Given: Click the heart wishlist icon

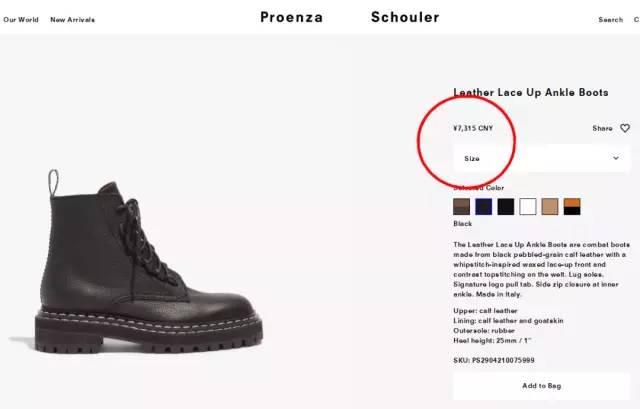Looking at the screenshot, I should pyautogui.click(x=625, y=128).
